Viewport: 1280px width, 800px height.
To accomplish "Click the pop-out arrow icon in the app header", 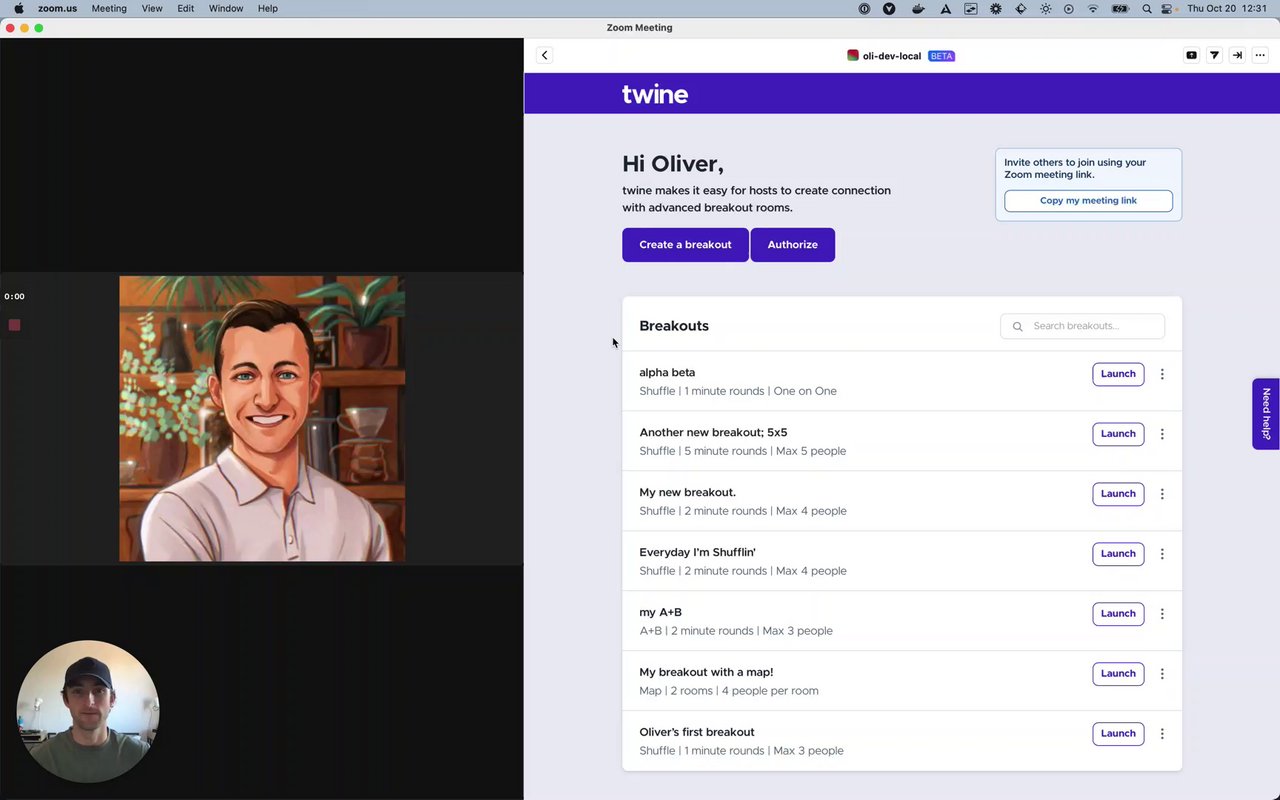I will [x=1237, y=55].
